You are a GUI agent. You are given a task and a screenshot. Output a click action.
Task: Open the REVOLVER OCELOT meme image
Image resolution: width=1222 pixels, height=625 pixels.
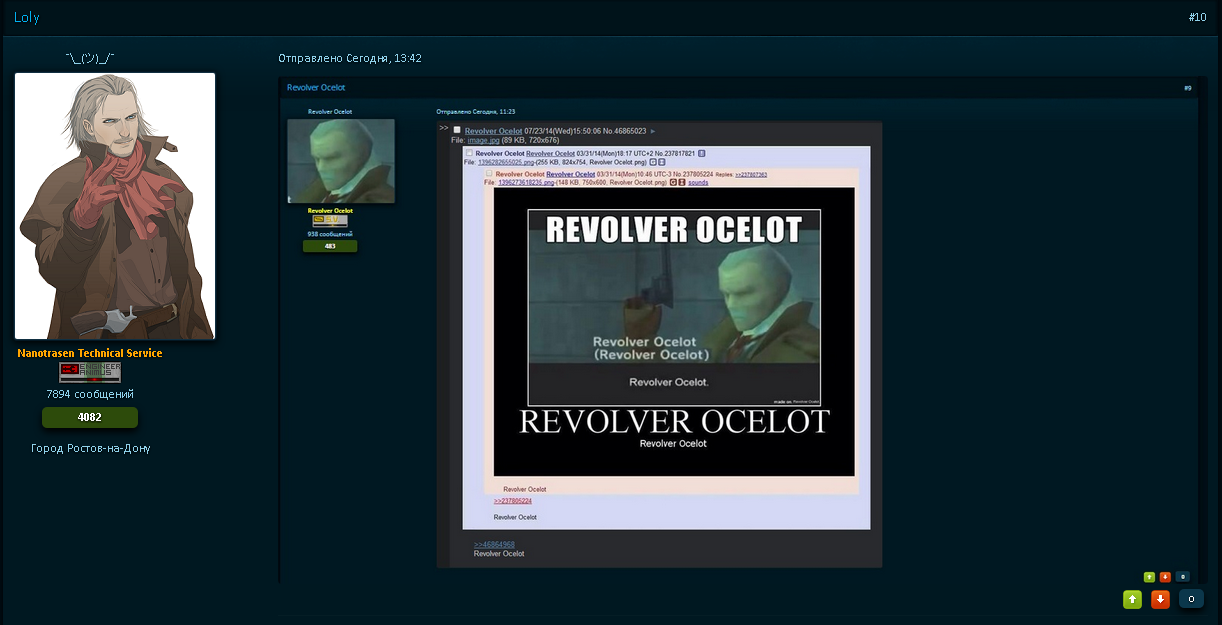point(674,332)
